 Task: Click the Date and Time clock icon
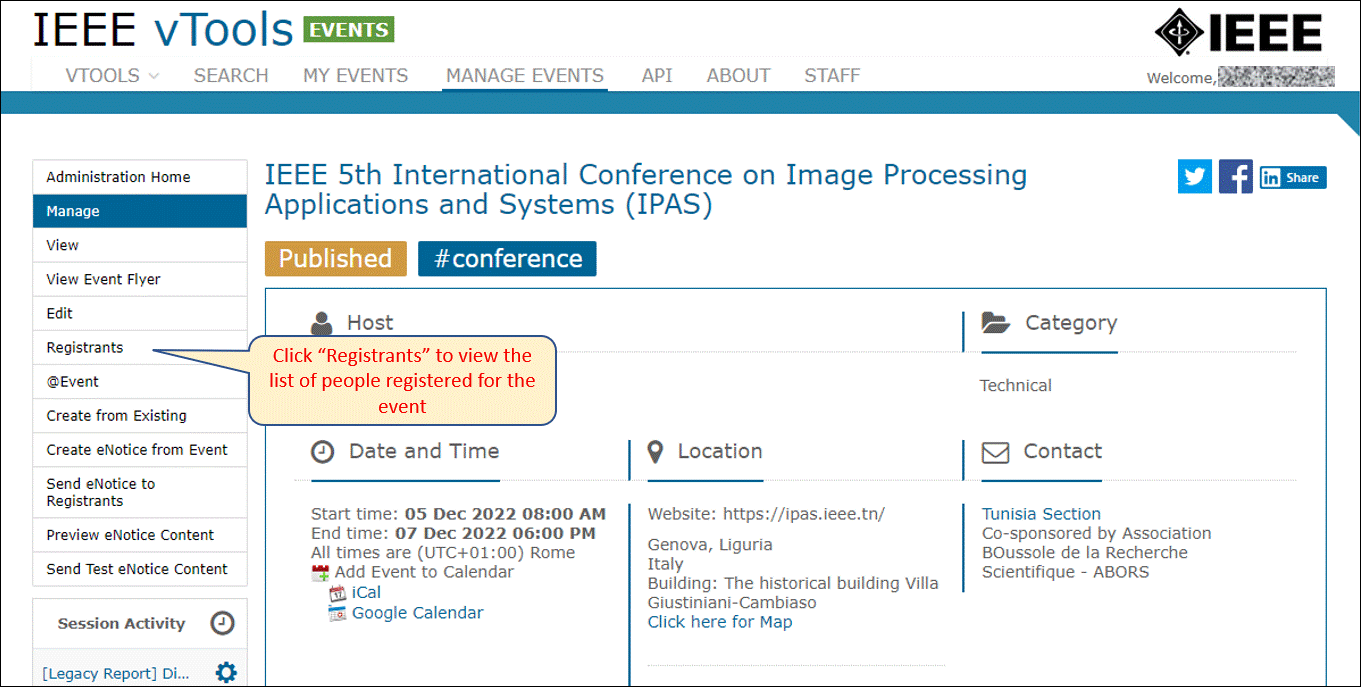point(322,452)
